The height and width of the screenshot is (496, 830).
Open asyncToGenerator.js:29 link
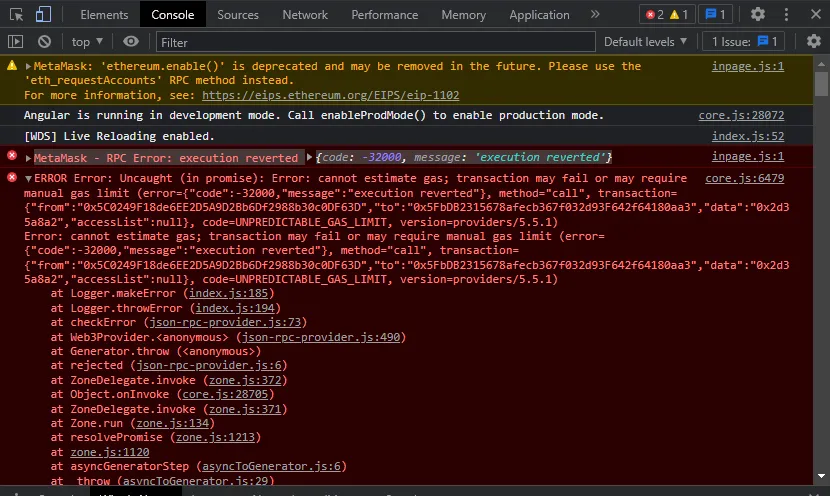pyautogui.click(x=195, y=481)
